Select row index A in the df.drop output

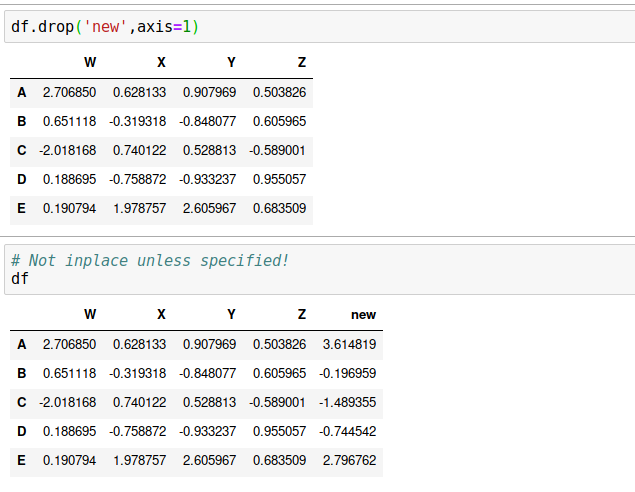[x=22, y=92]
